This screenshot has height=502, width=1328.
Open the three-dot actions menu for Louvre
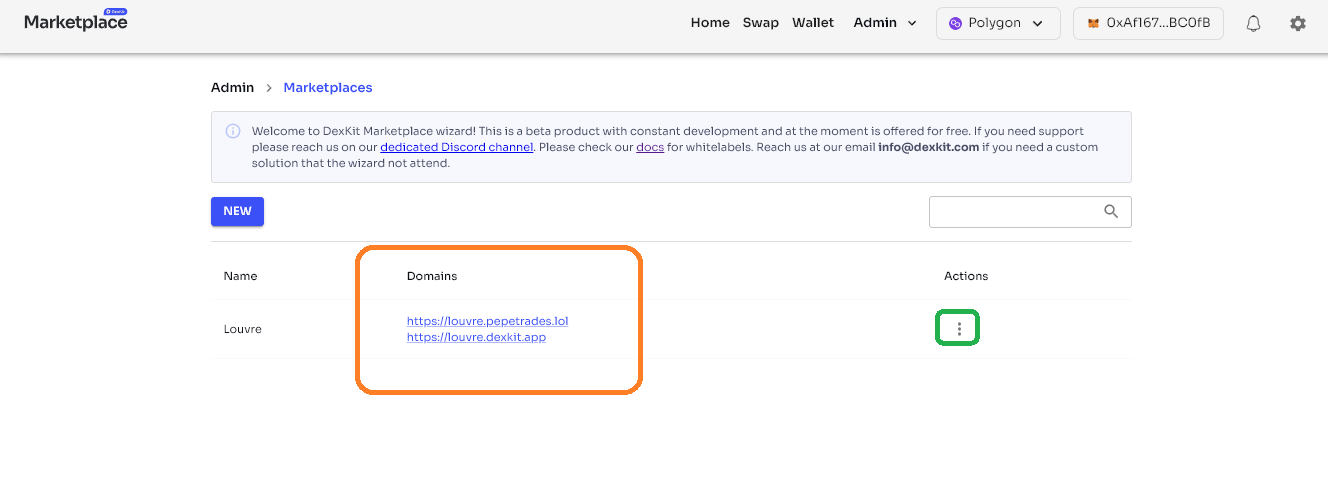(x=958, y=328)
